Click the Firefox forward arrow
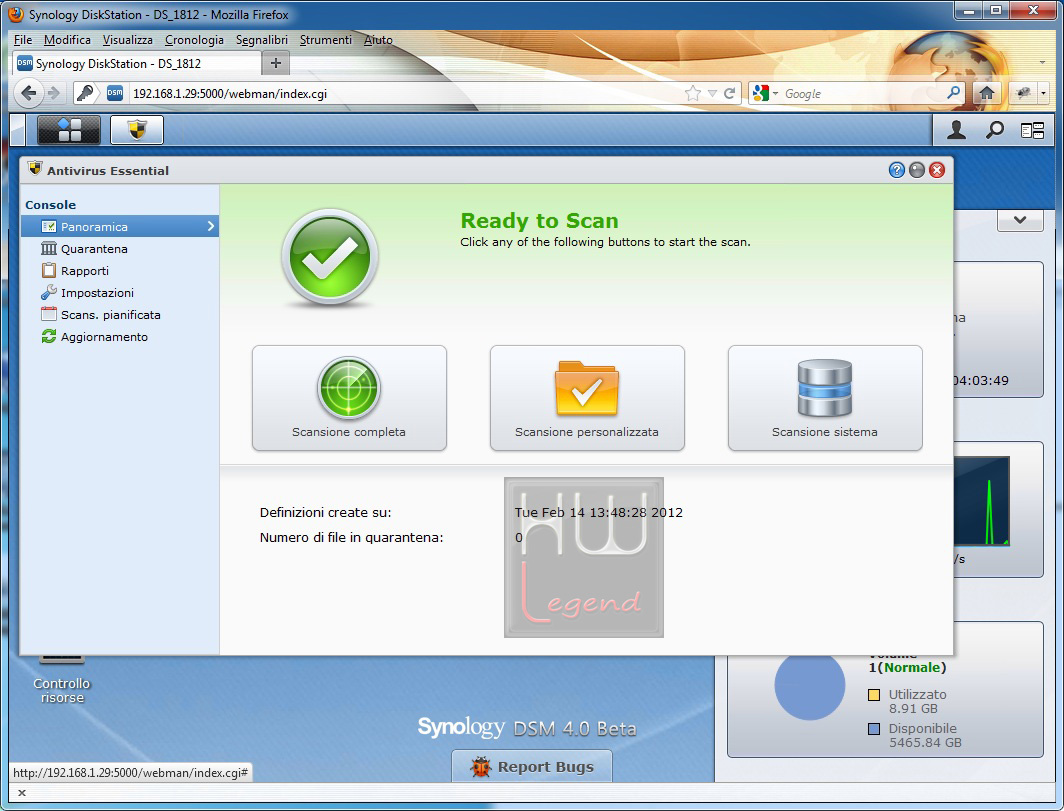 pos(54,93)
